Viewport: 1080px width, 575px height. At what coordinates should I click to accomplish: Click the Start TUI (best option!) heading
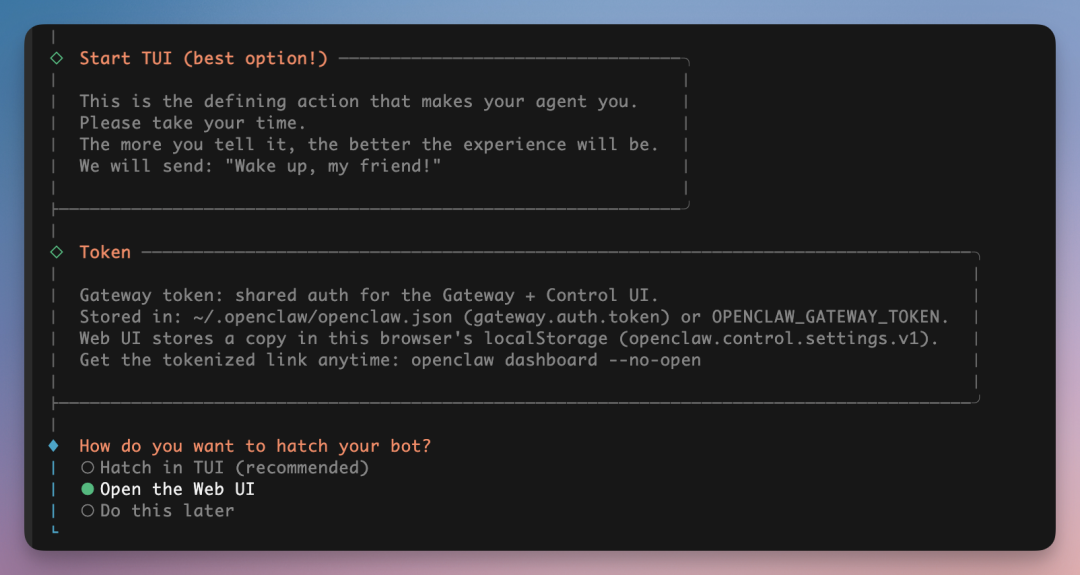point(203,59)
